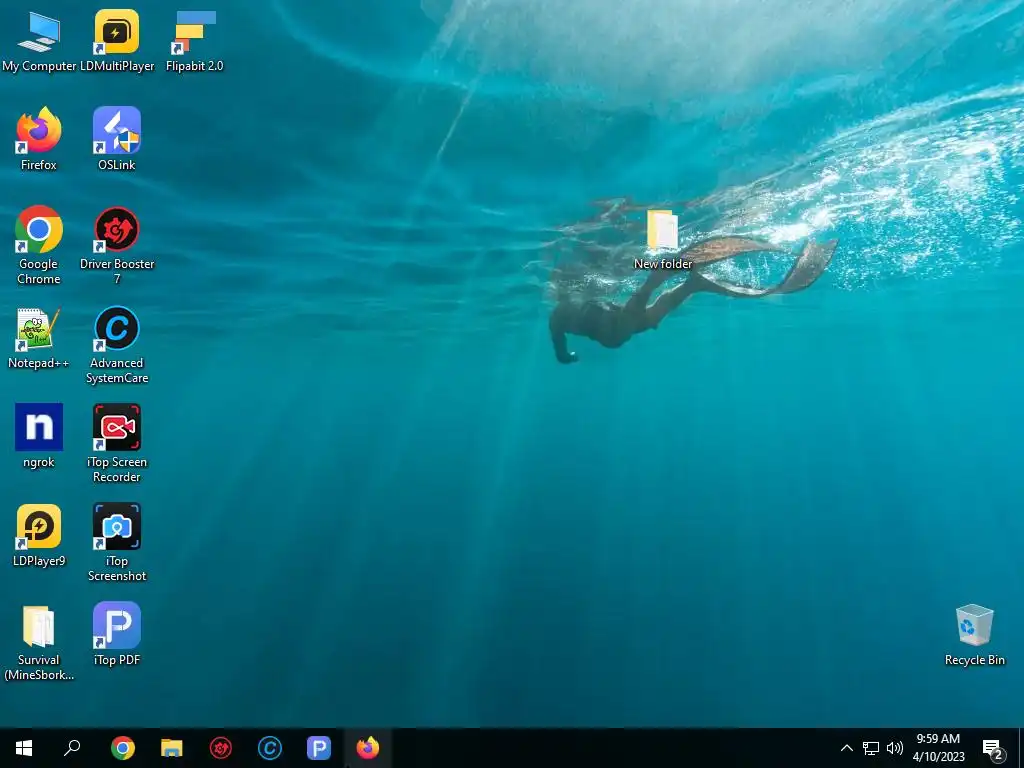Open the clock showing 9:59 AM
Screen dimensions: 1024x768
coord(938,748)
